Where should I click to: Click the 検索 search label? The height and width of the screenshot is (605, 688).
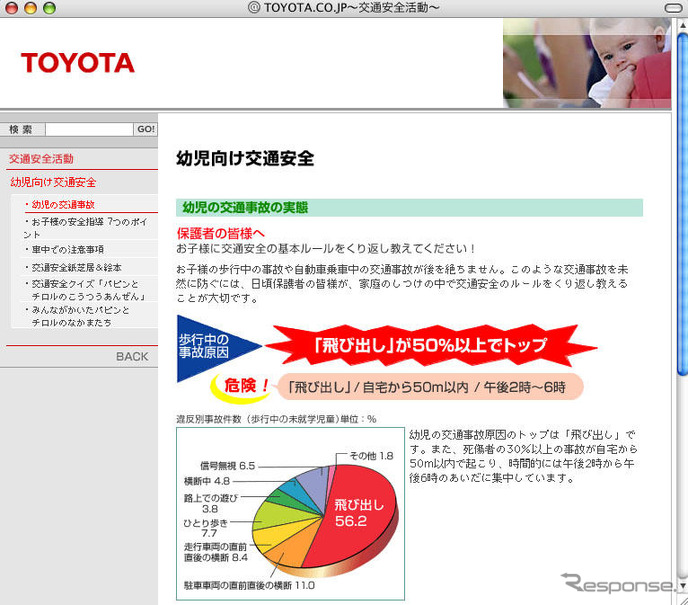coord(21,129)
